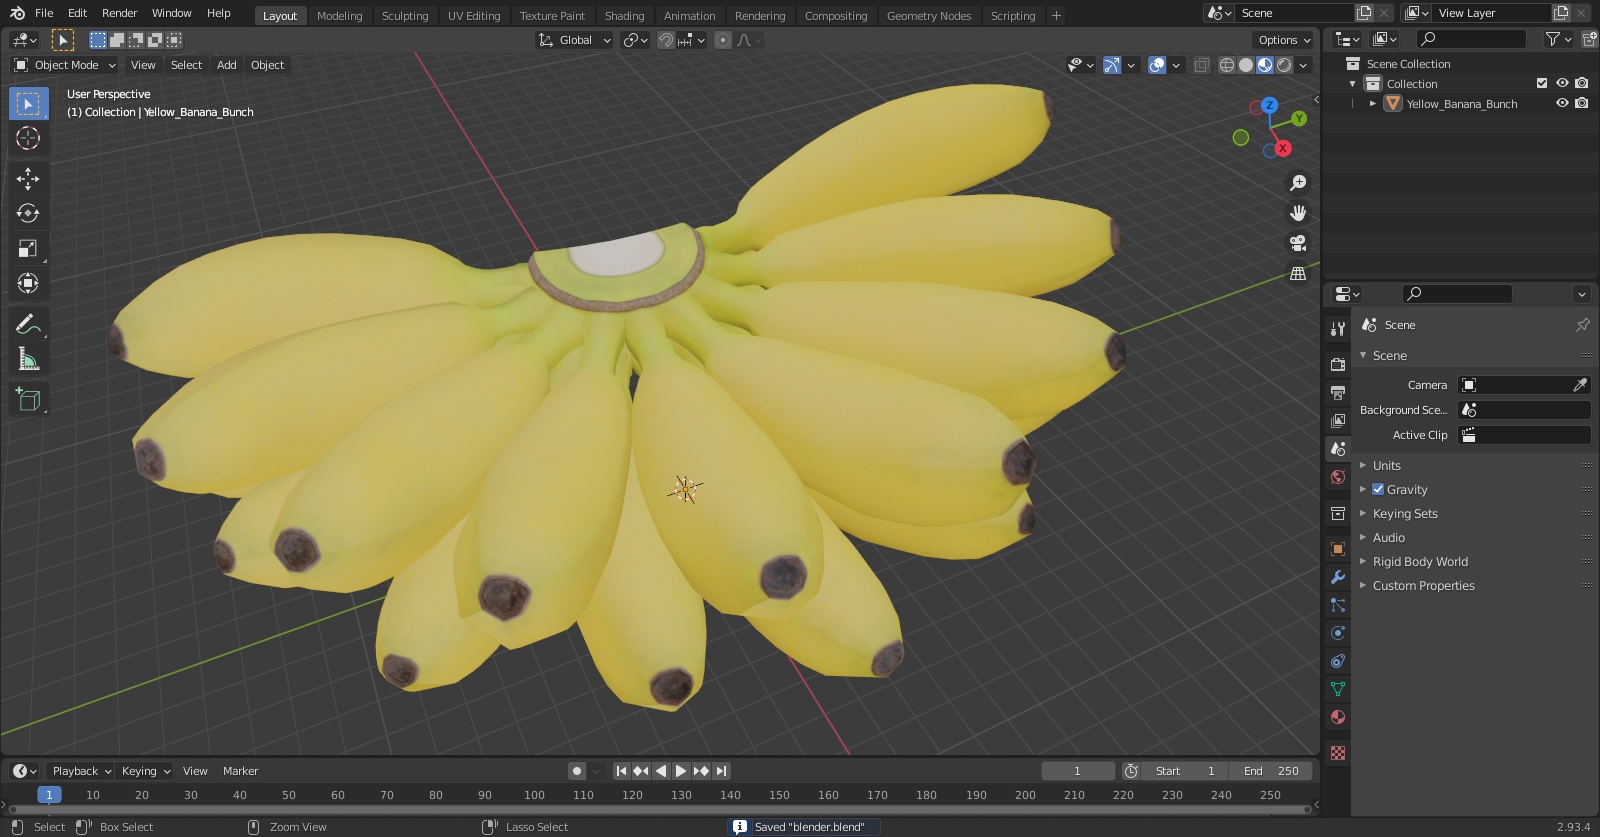
Task: Open the Options dropdown
Action: (1284, 40)
